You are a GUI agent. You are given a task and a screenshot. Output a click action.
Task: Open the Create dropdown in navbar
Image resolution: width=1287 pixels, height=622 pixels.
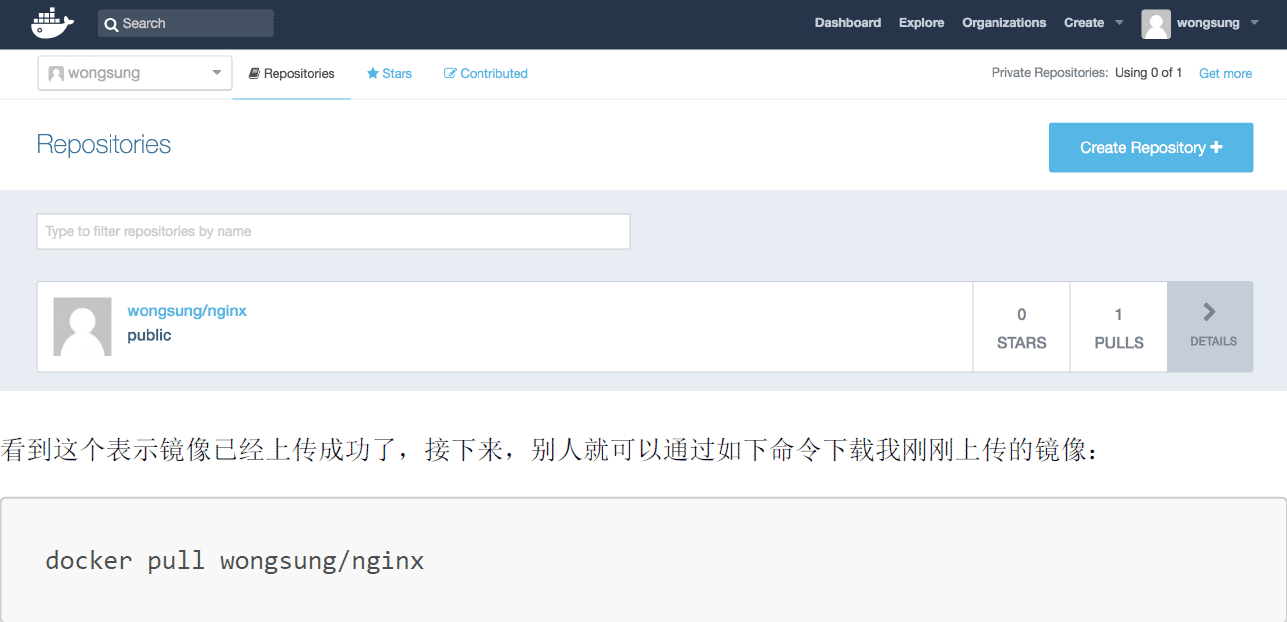tap(1092, 22)
